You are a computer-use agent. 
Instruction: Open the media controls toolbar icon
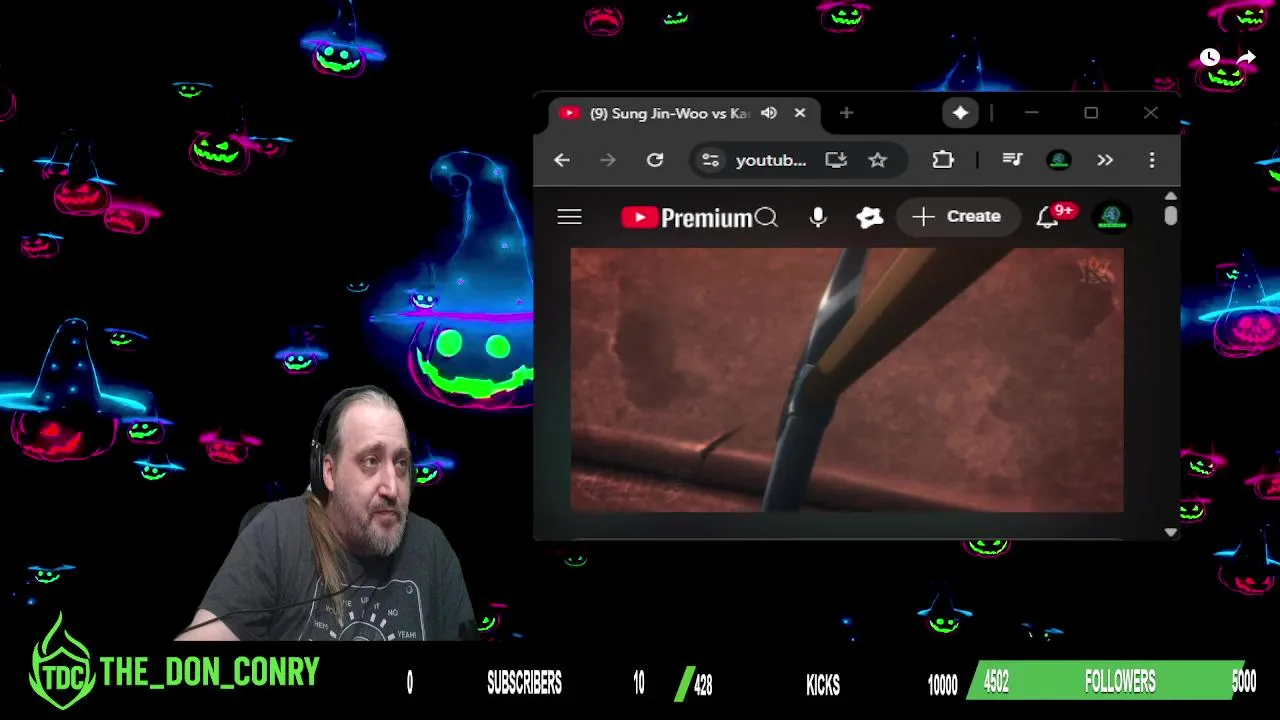tap(1012, 160)
